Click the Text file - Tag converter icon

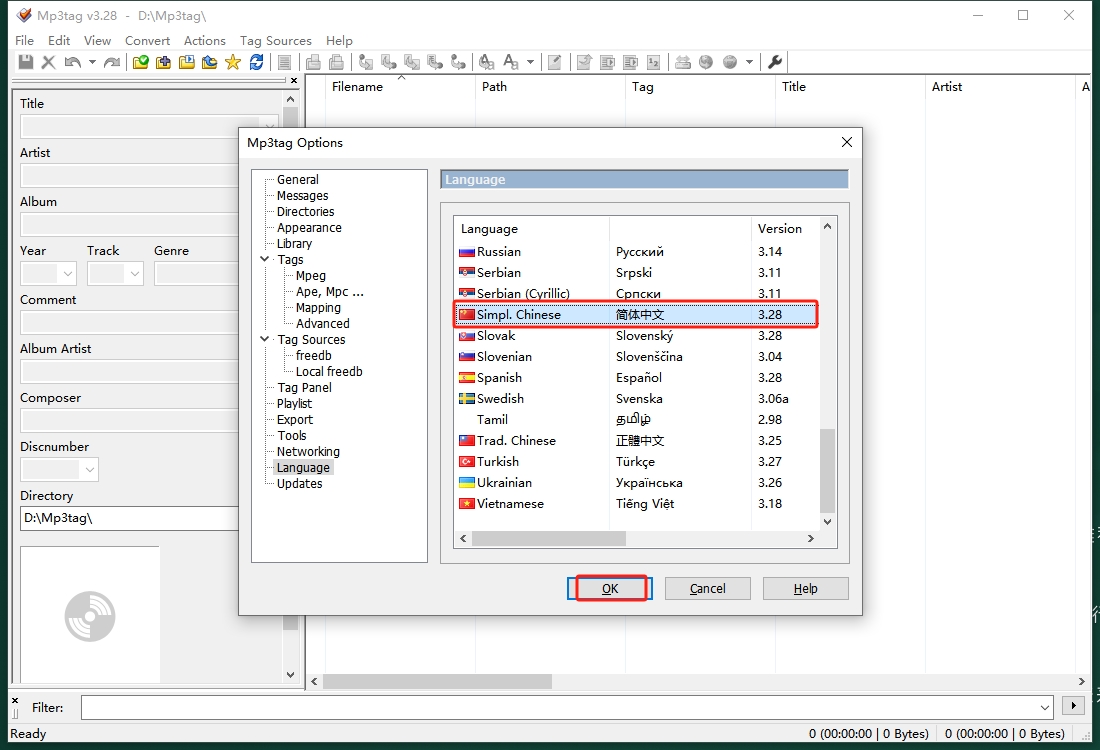tap(435, 62)
